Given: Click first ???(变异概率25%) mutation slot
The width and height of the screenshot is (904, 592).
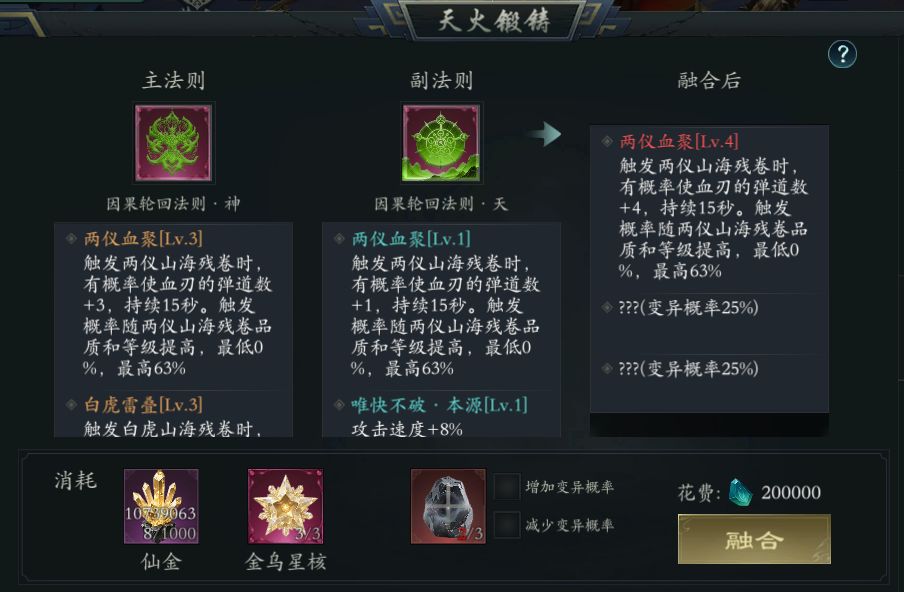Looking at the screenshot, I should click(x=688, y=308).
